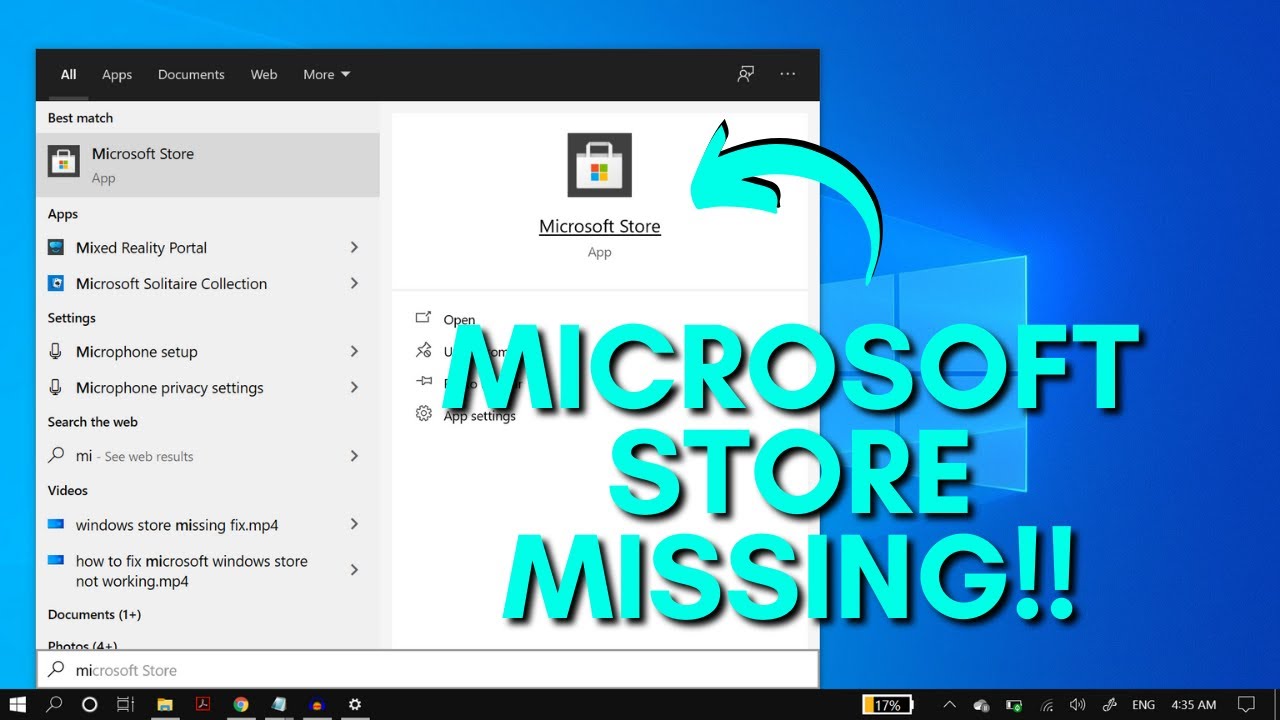Image resolution: width=1280 pixels, height=720 pixels.
Task: Click the 'Settings' section heading
Action: pyautogui.click(x=71, y=318)
